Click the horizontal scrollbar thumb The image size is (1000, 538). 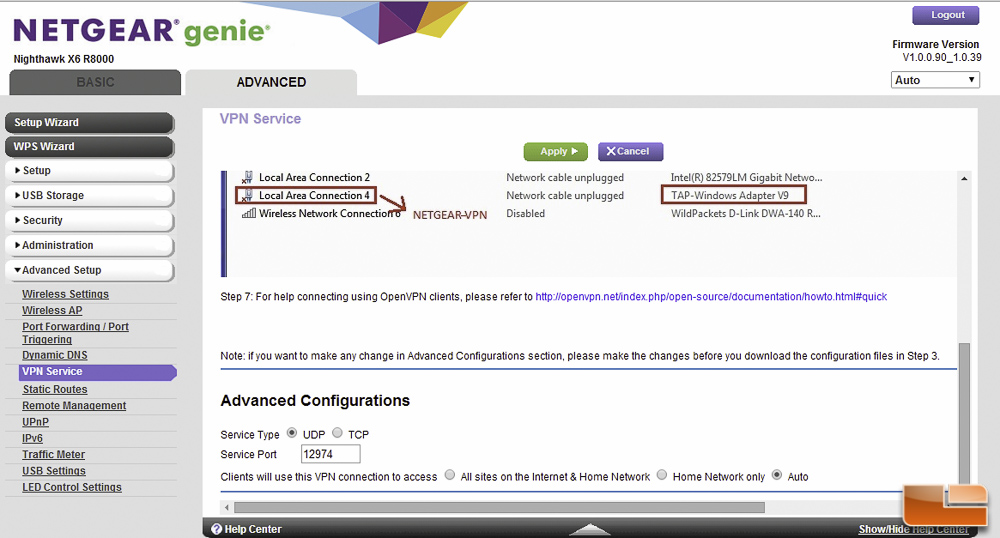[499, 507]
